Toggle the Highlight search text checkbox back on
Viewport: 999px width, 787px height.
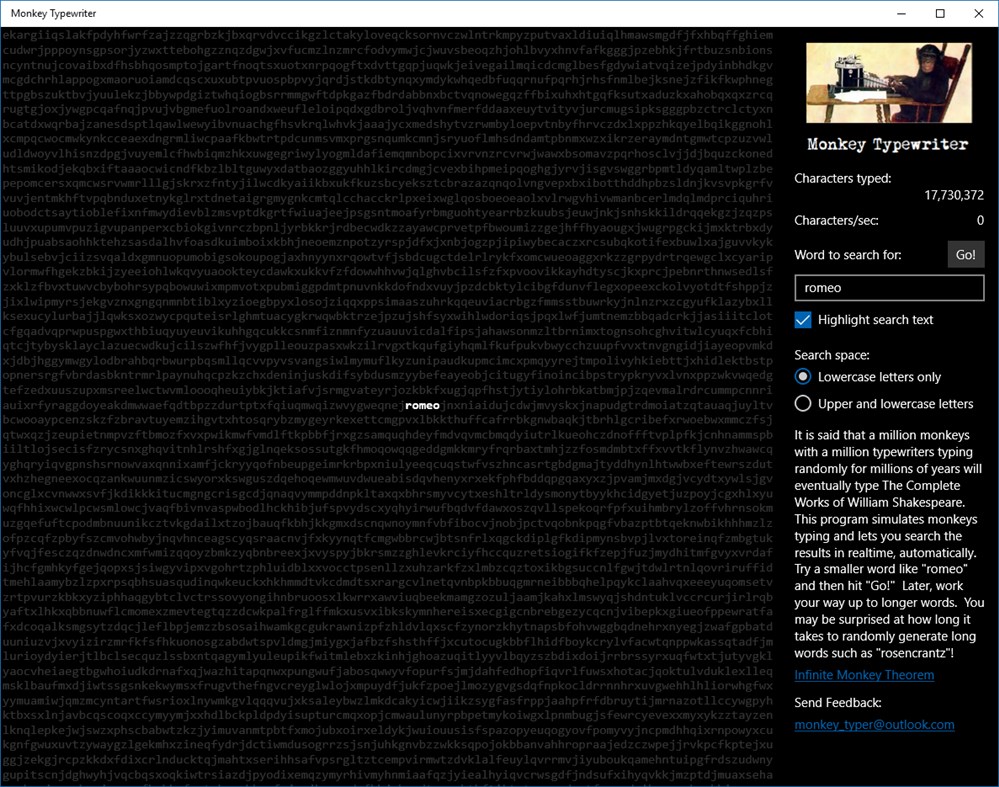click(801, 319)
